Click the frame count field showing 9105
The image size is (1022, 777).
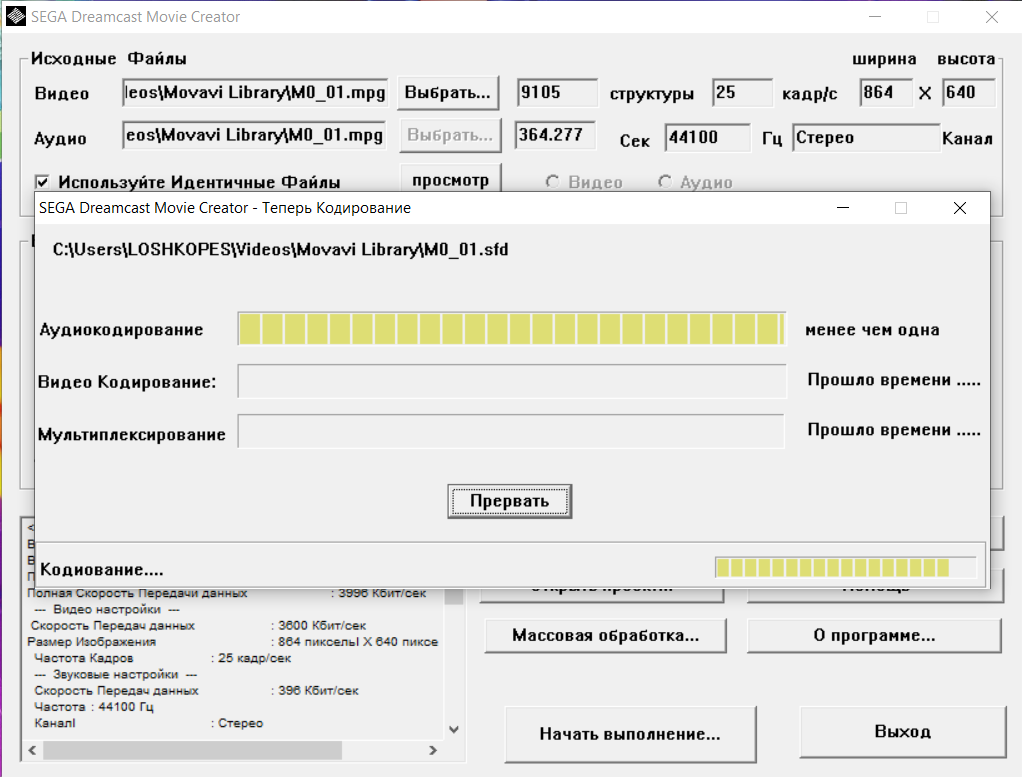[557, 93]
